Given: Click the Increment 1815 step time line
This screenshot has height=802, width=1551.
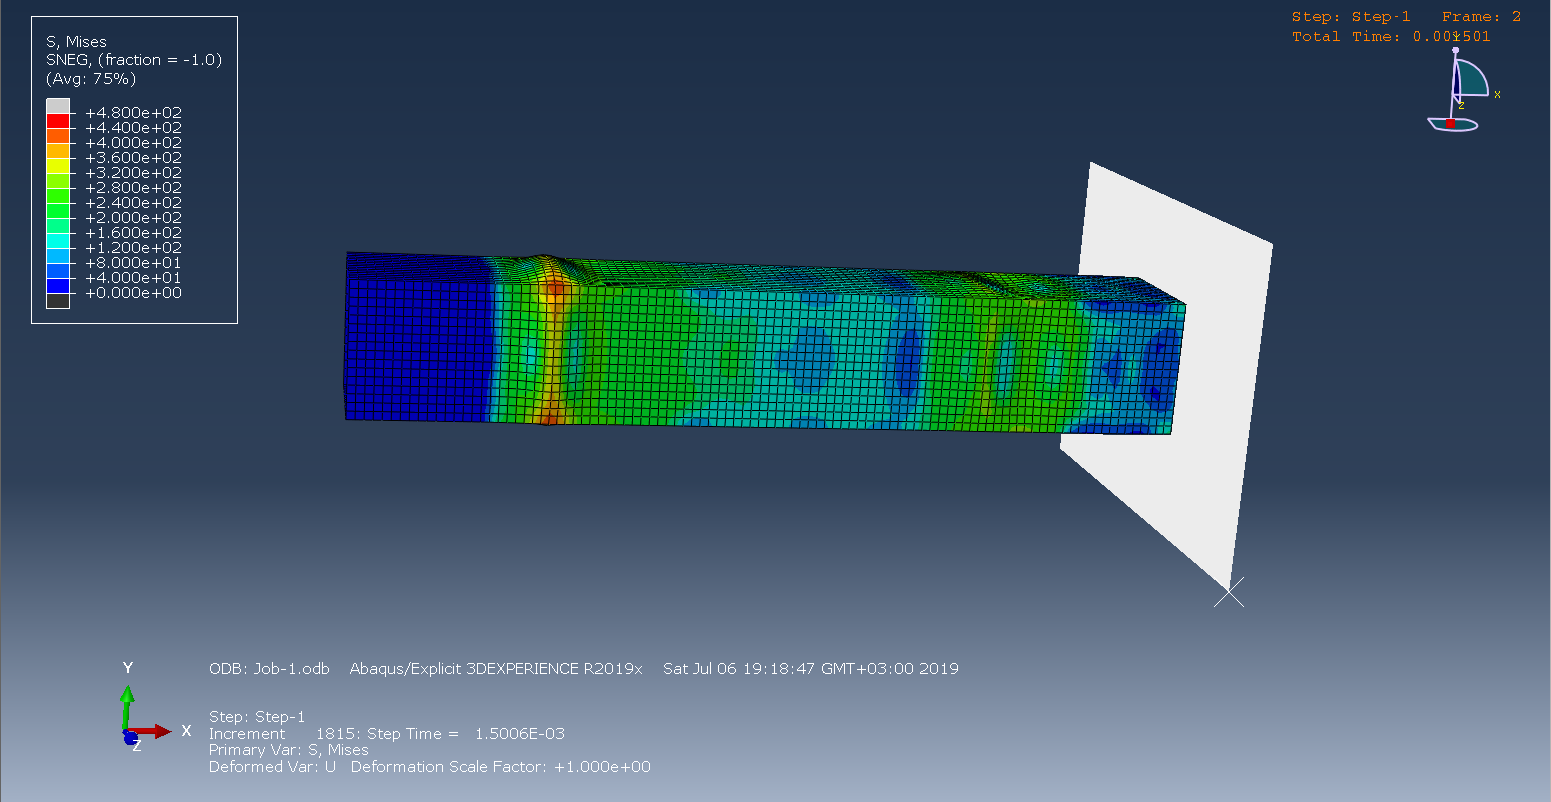Looking at the screenshot, I should click(x=387, y=734).
